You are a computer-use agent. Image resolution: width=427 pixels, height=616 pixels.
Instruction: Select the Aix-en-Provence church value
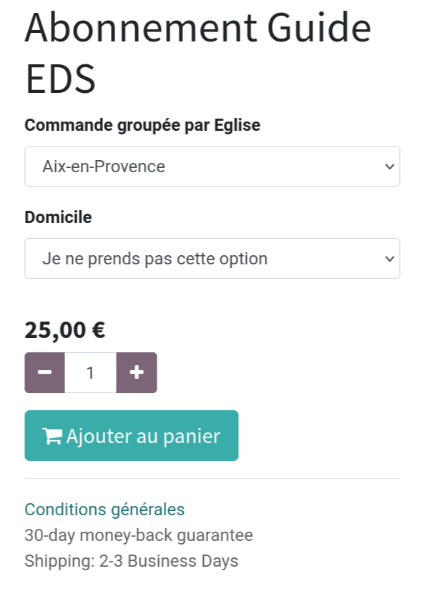[104, 167]
